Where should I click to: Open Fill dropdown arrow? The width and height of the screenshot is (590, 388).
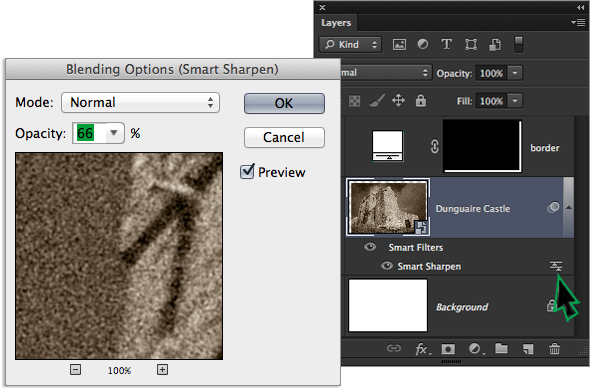[x=515, y=101]
